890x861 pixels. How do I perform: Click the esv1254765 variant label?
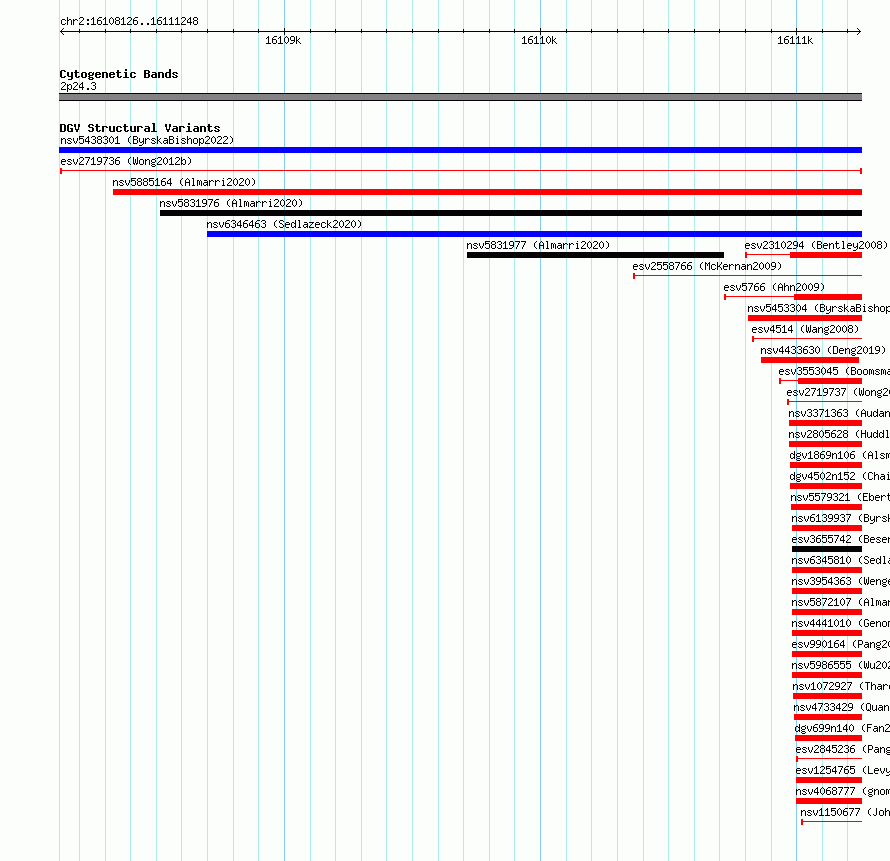843,770
